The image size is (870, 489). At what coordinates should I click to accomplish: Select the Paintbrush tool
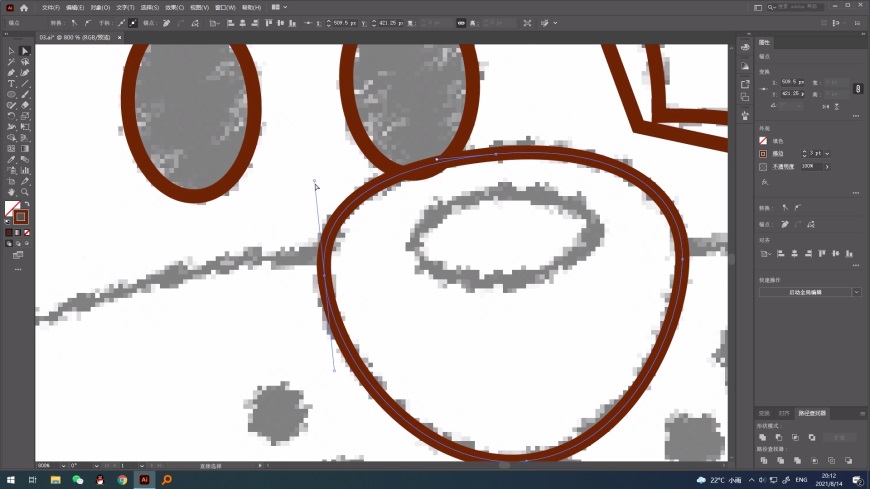24,94
